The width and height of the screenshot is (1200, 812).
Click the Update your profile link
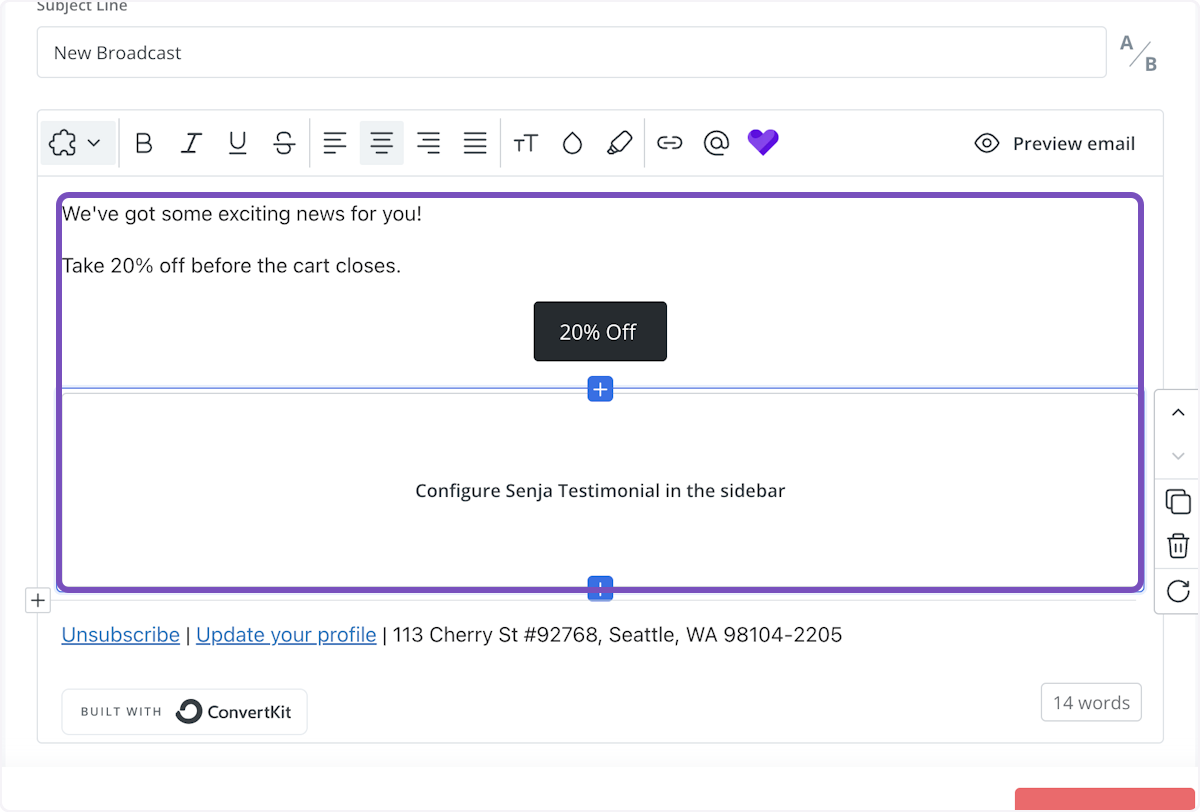[286, 635]
